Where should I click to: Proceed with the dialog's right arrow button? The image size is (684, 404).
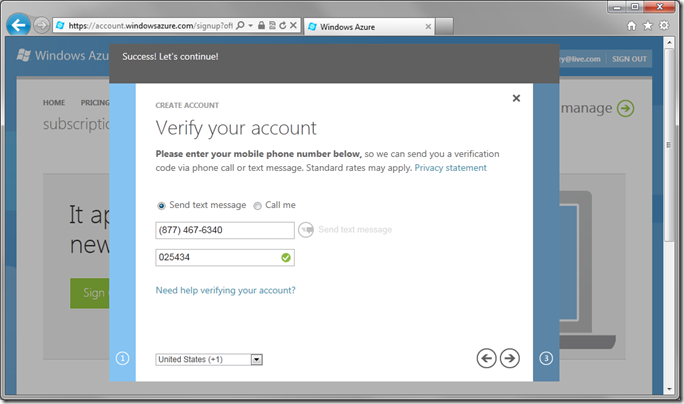[510, 358]
